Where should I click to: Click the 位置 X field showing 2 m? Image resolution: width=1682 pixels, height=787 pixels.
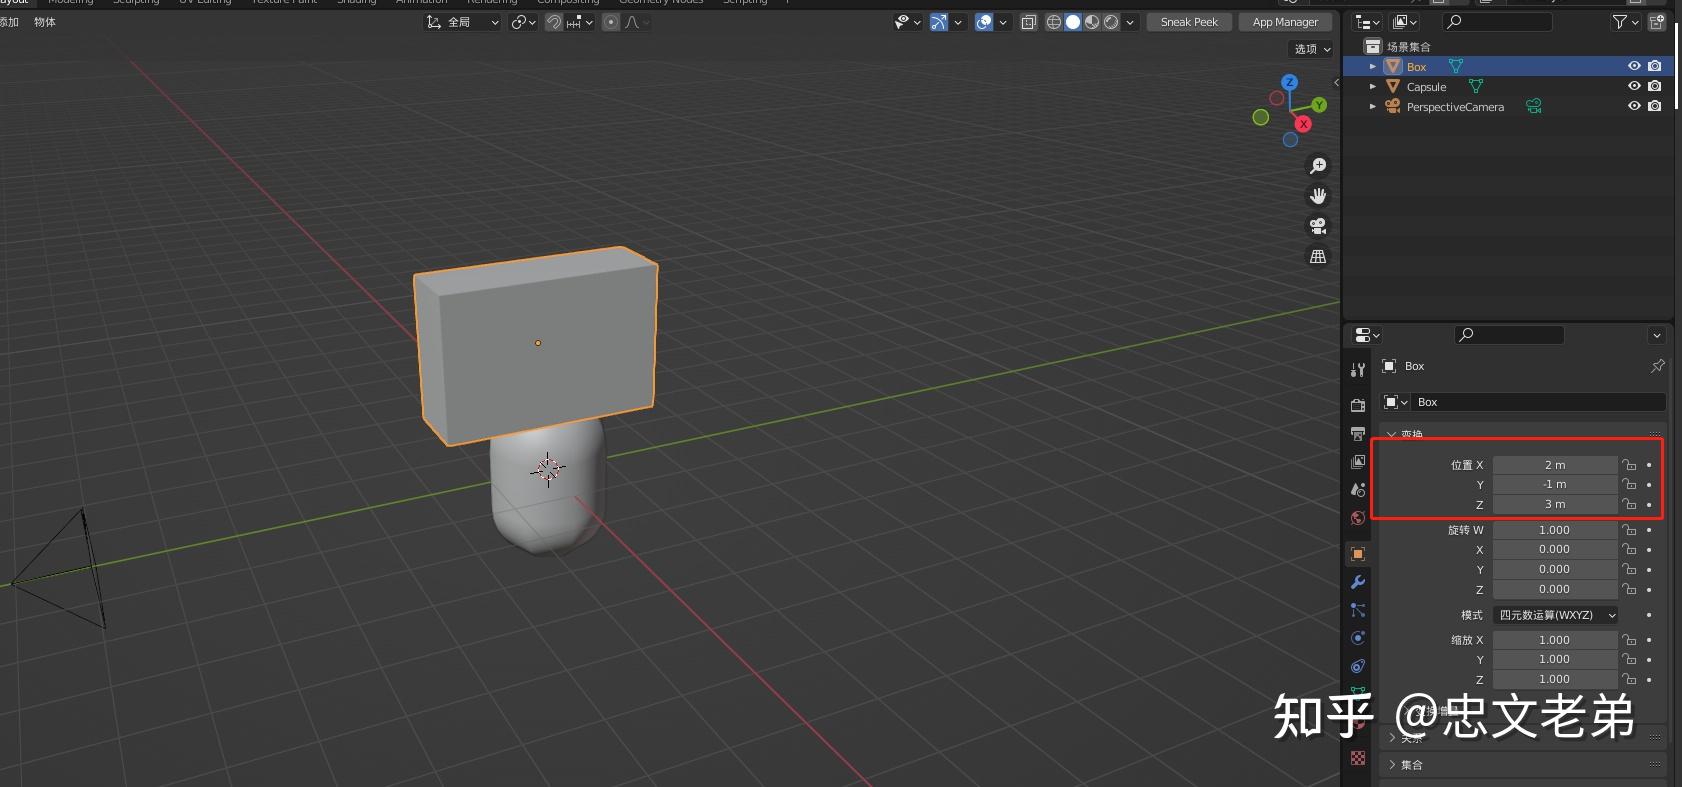point(1554,465)
